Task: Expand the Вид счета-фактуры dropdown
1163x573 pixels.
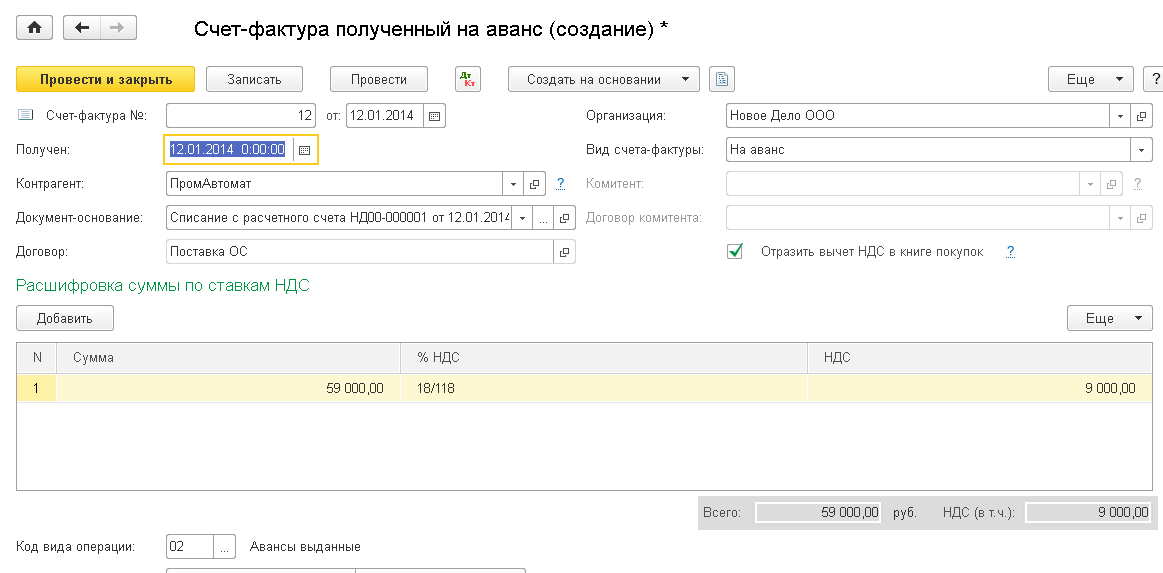Action: click(x=1141, y=150)
